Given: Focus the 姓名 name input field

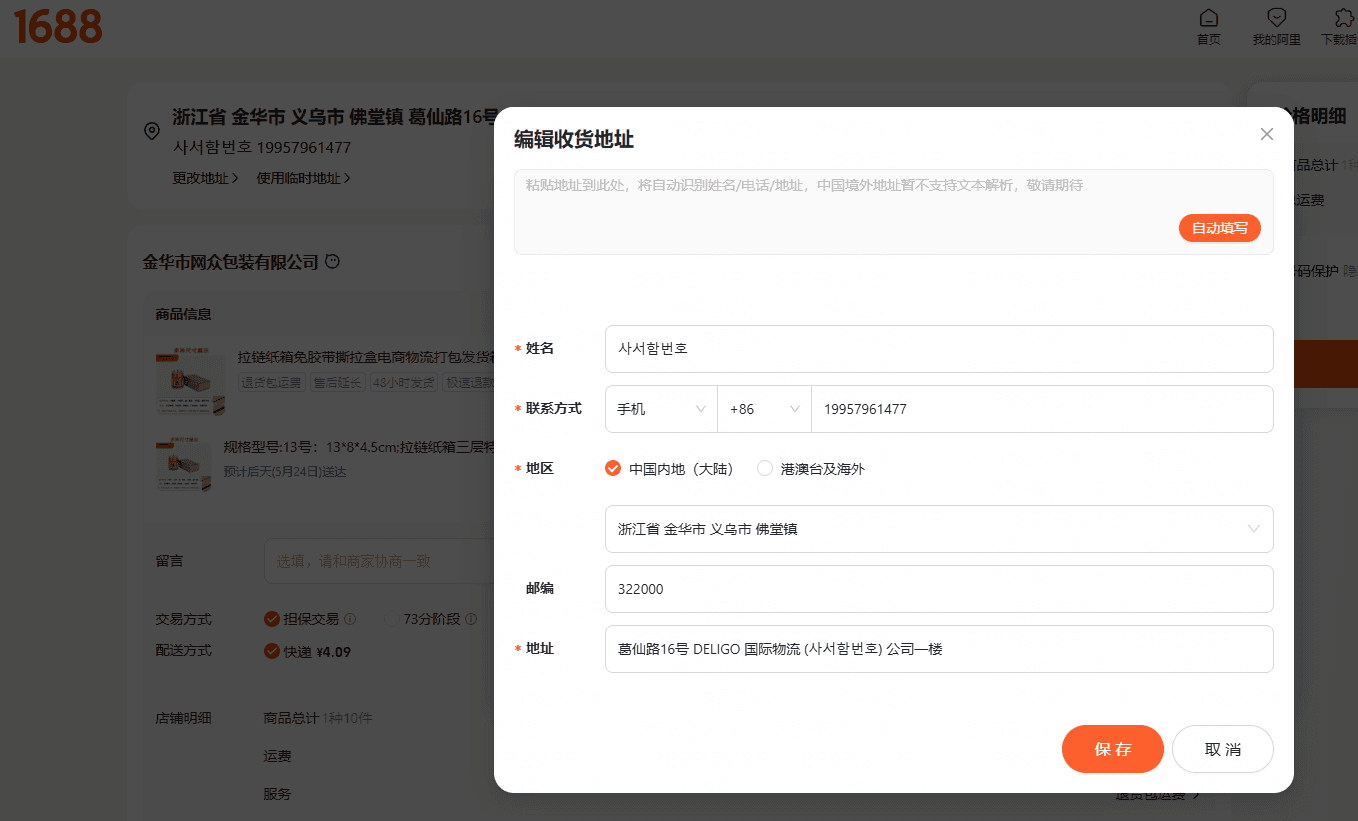Looking at the screenshot, I should 939,349.
